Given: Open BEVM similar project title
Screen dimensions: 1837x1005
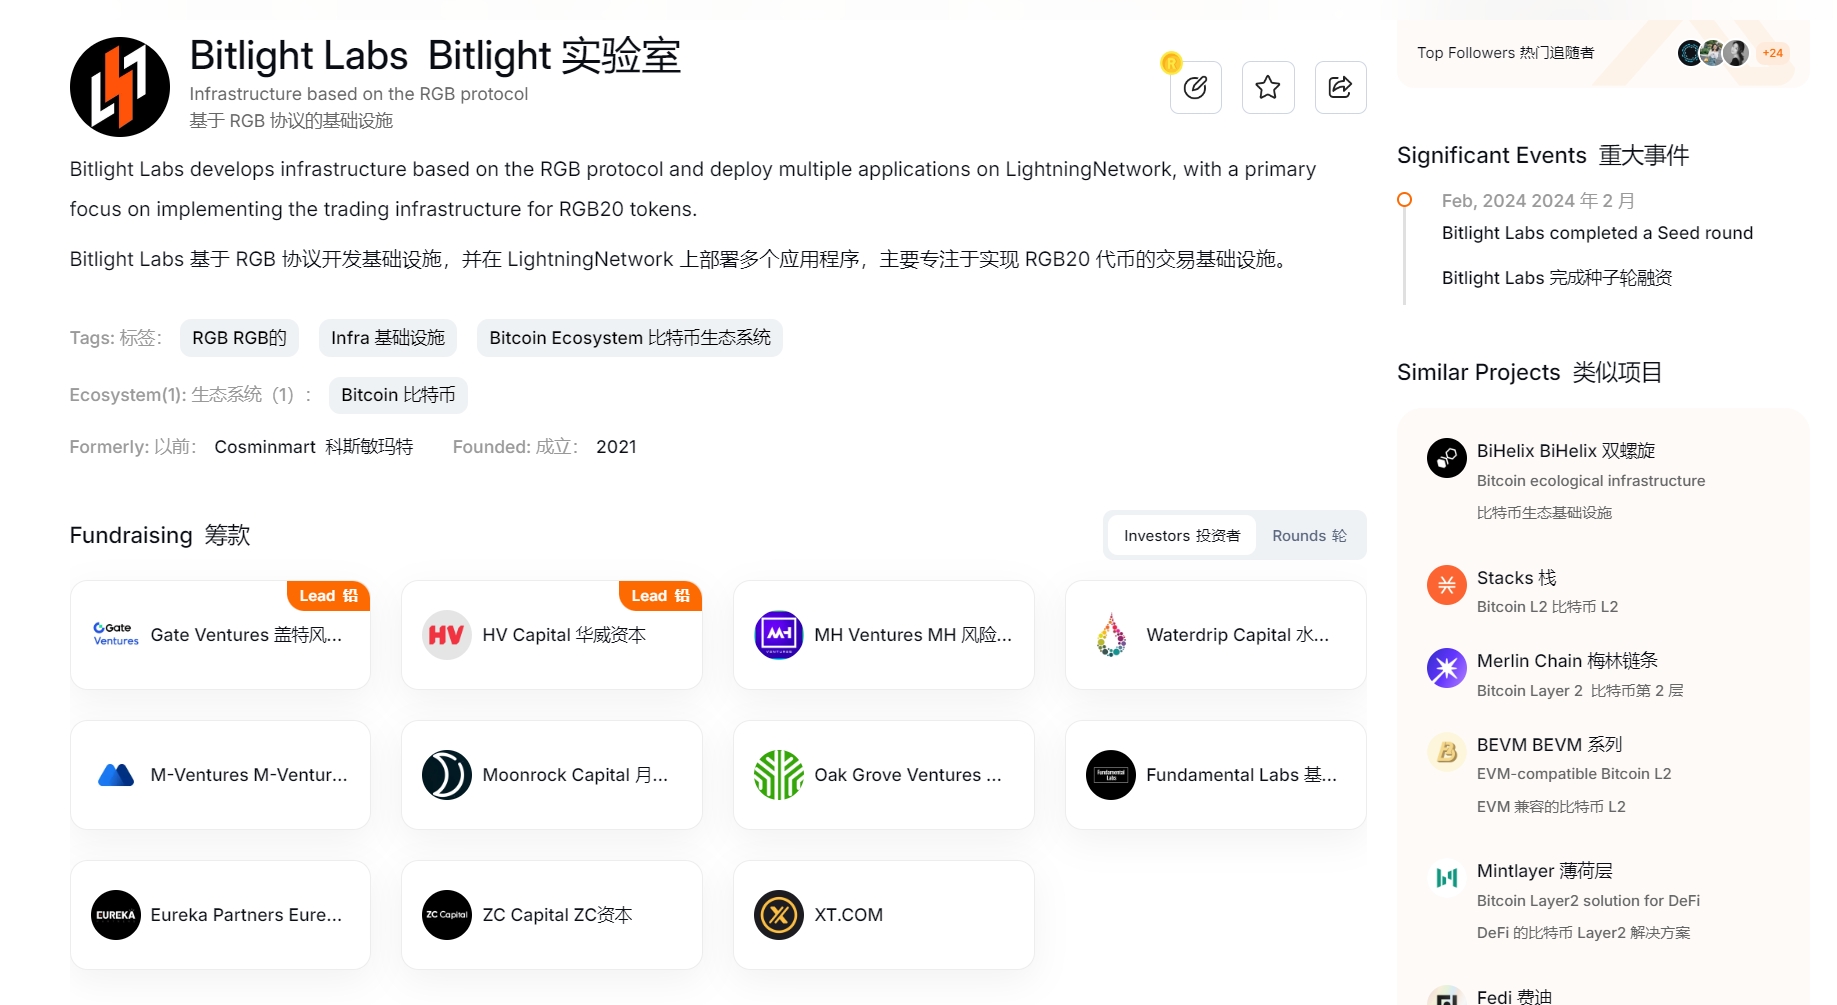Looking at the screenshot, I should [x=1549, y=745].
